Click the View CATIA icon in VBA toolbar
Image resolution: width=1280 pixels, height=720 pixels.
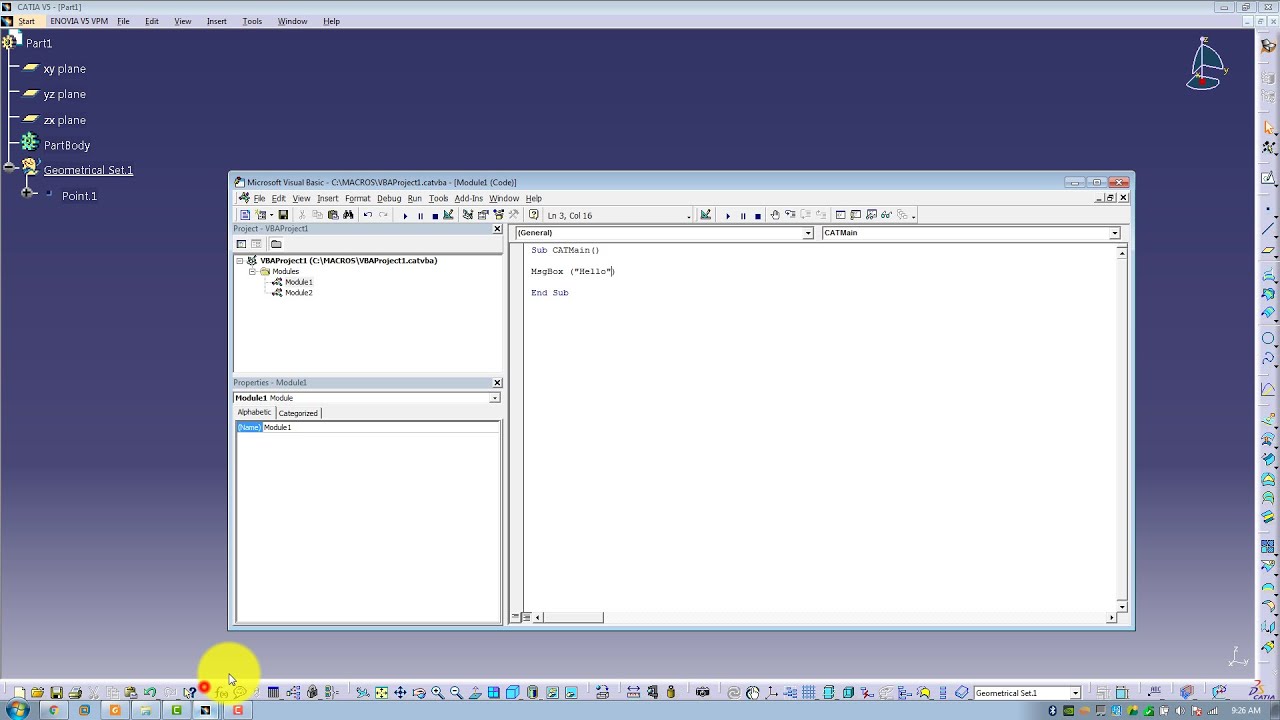pos(245,215)
